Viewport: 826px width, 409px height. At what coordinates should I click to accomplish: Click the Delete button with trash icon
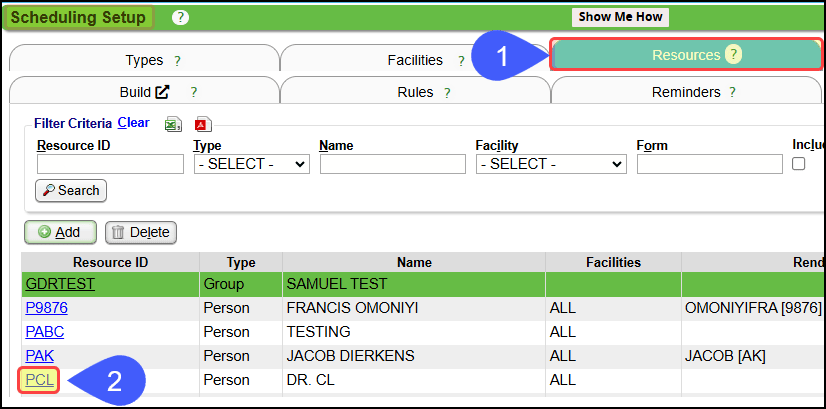click(141, 232)
